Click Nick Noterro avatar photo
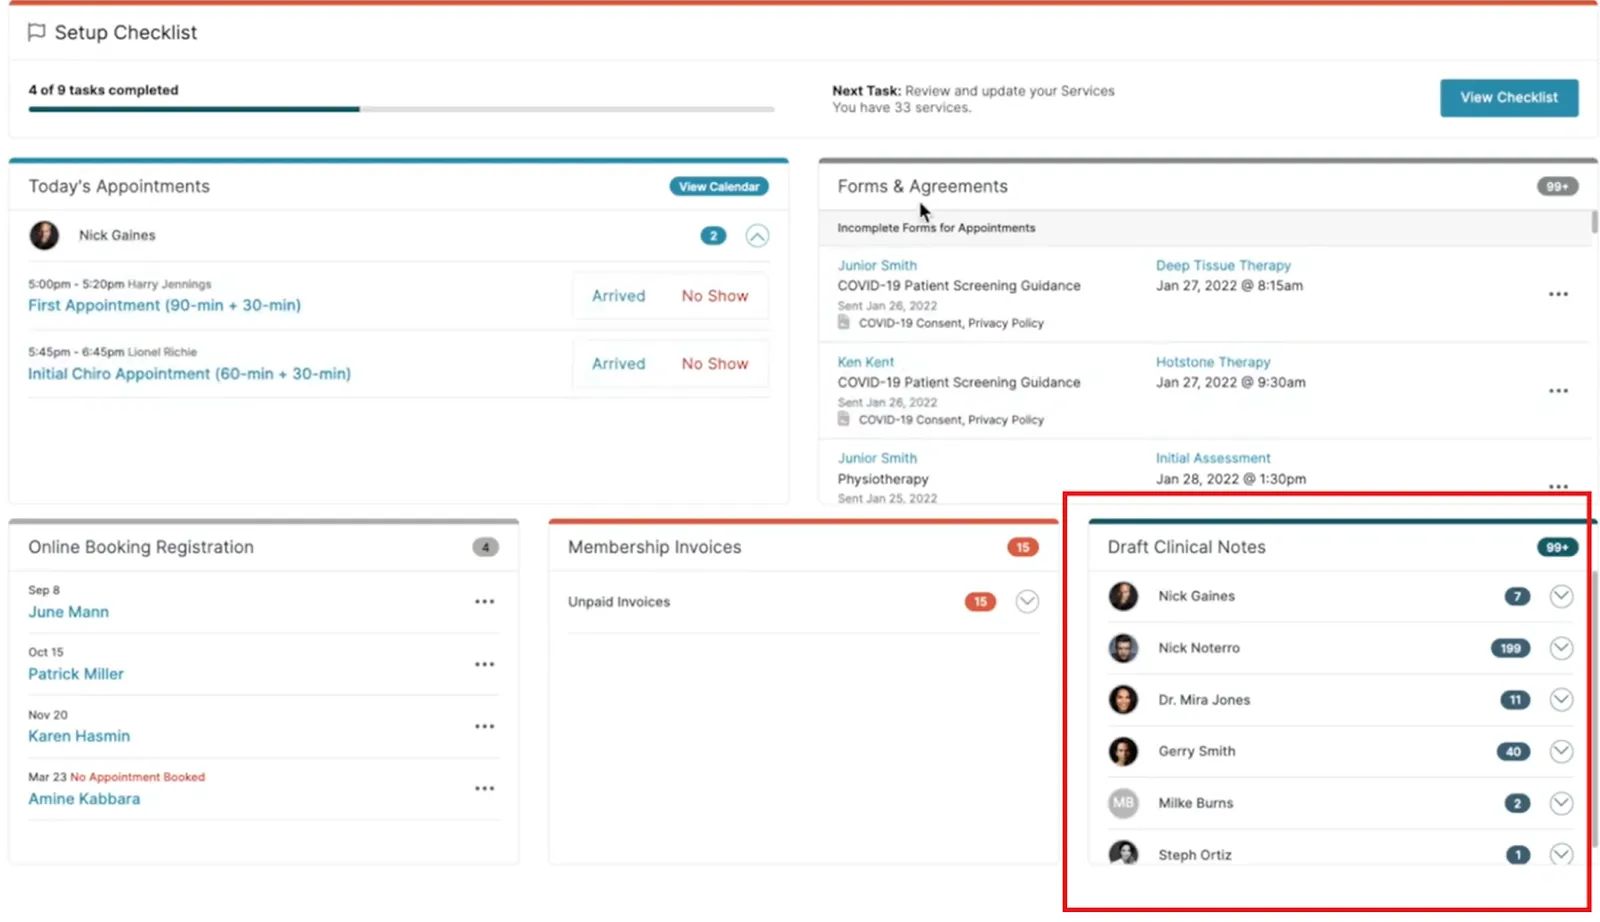Viewport: 1600px width, 922px height. pos(1123,648)
